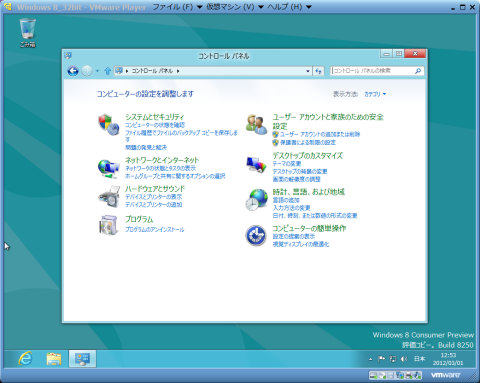
Task: Click 言語の追加 link
Action: point(286,200)
